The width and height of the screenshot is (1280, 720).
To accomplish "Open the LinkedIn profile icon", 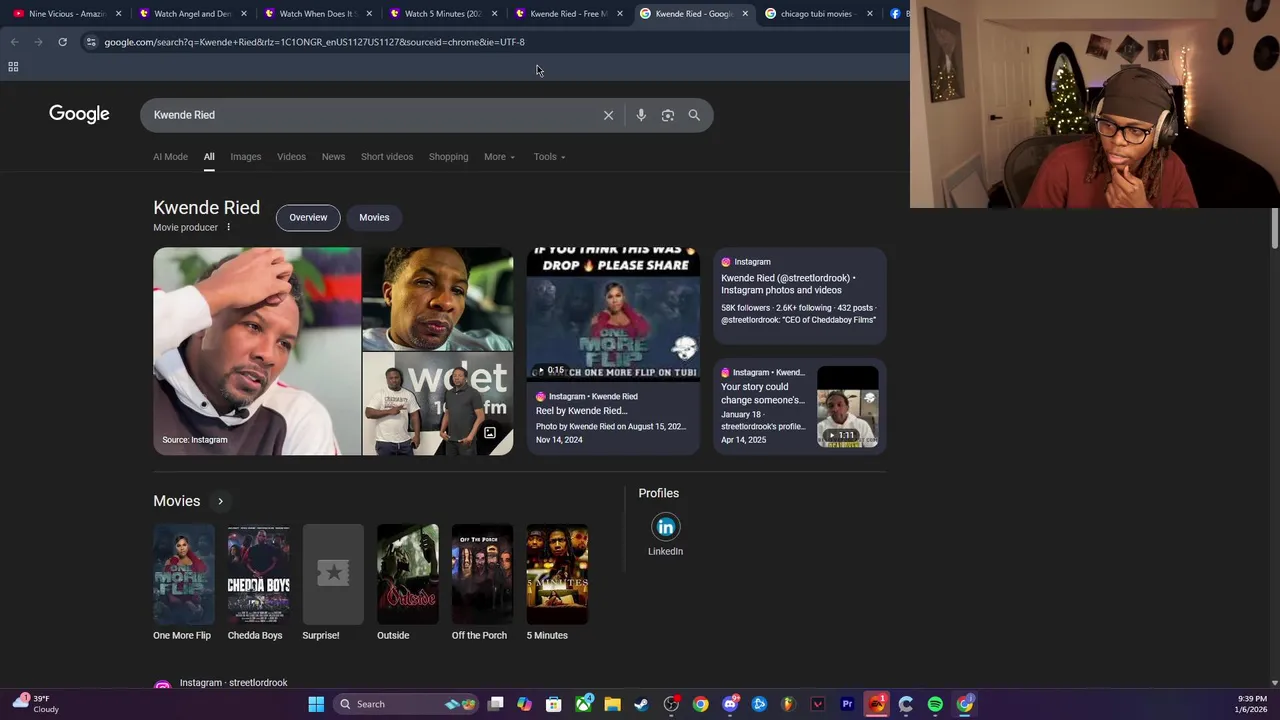I will coord(665,527).
